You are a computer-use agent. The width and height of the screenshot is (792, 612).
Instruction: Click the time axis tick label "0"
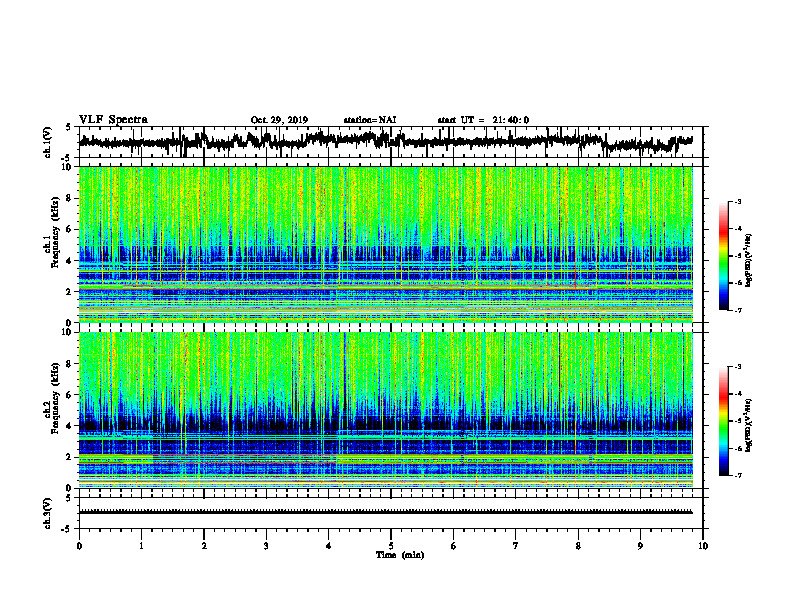tap(79, 546)
